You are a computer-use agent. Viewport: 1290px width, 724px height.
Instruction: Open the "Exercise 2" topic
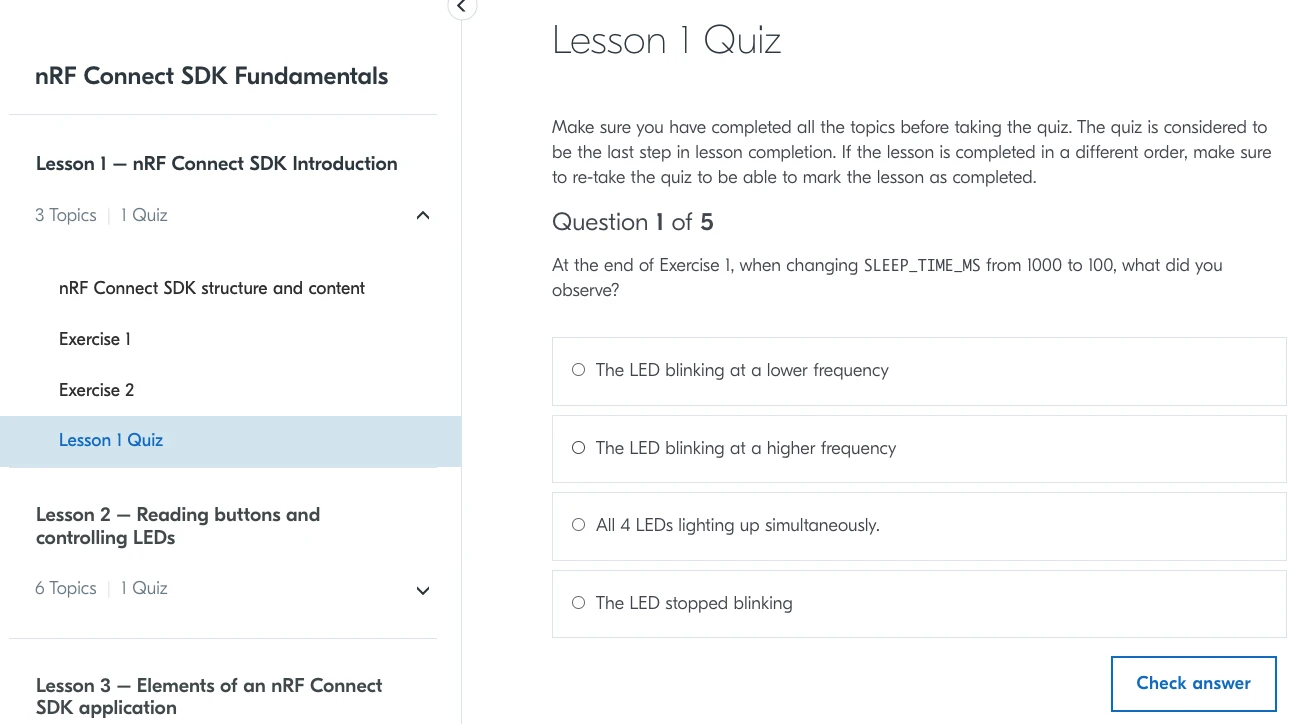pyautogui.click(x=96, y=390)
